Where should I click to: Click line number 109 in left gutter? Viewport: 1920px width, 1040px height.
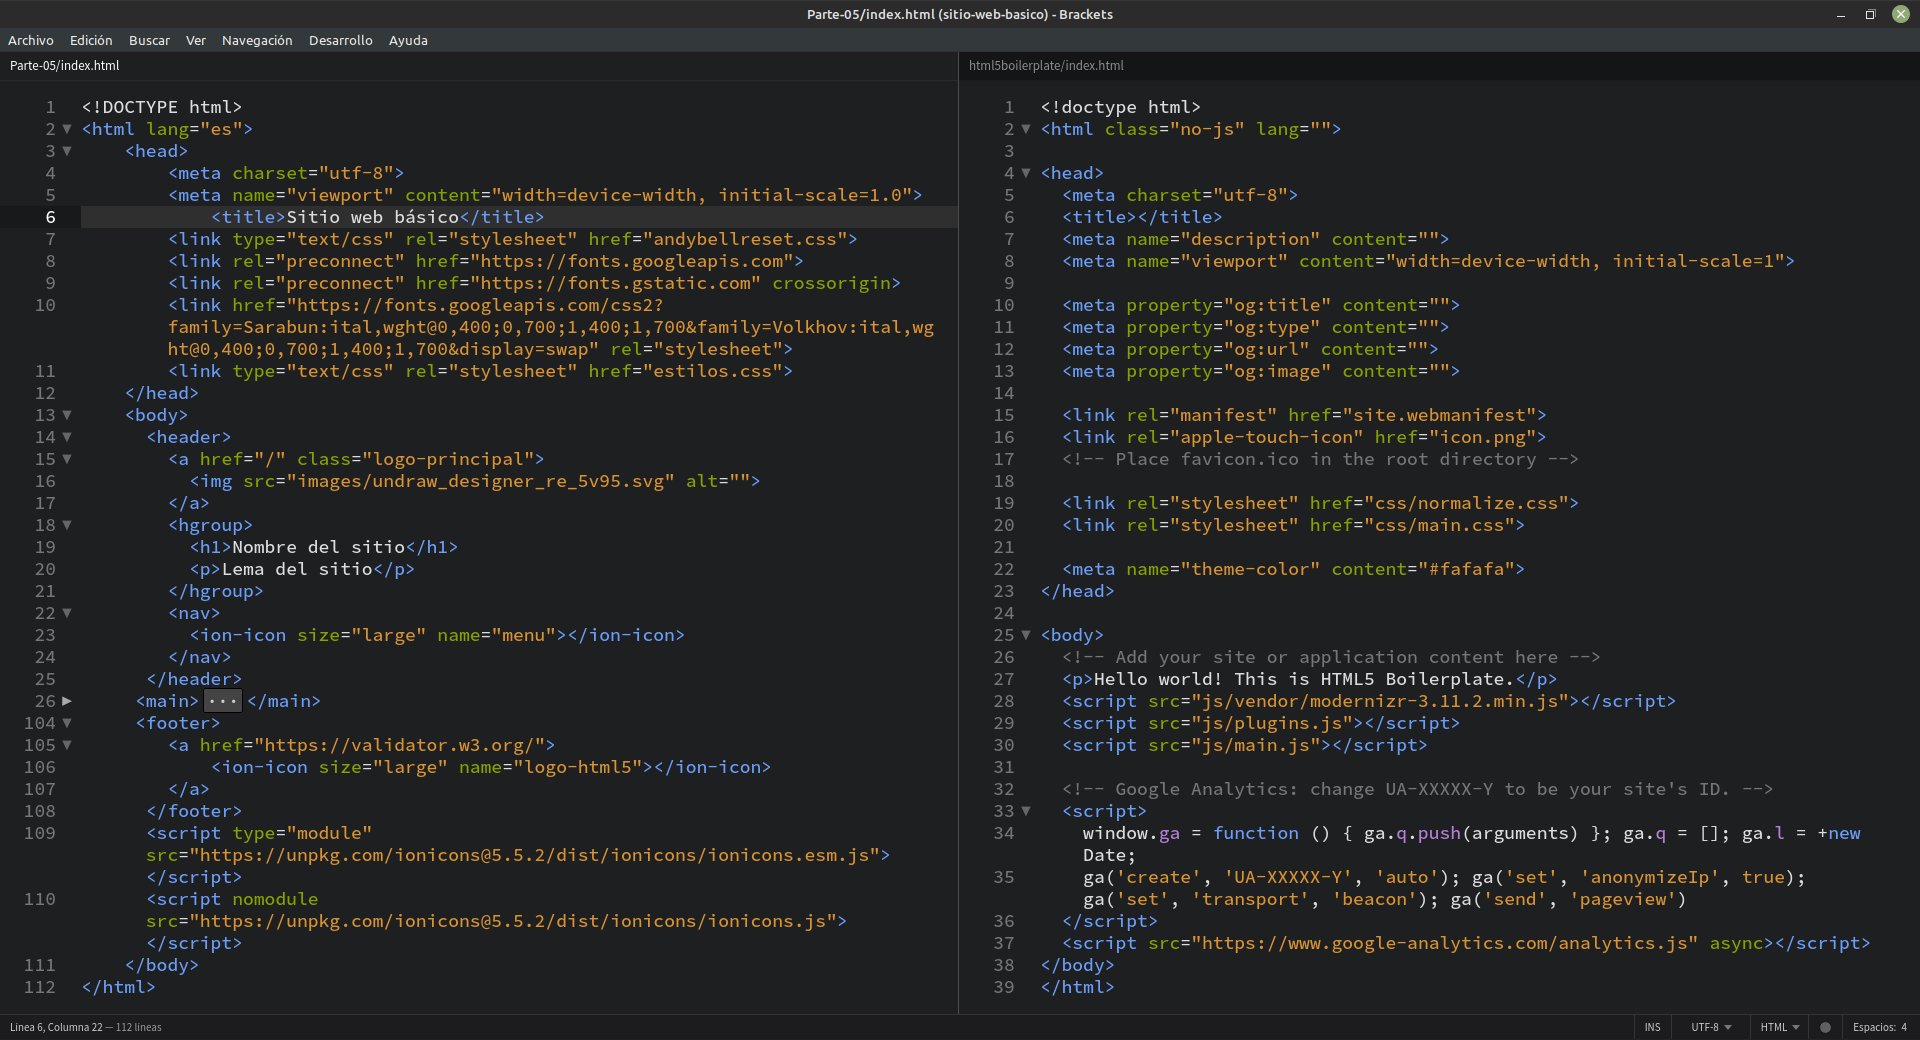click(x=40, y=833)
